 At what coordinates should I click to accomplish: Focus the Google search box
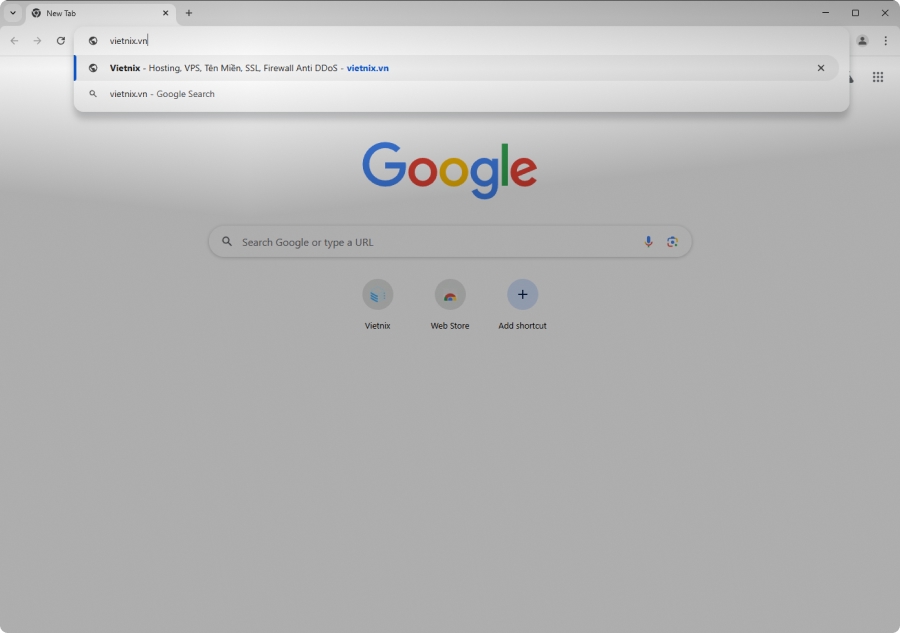point(430,242)
